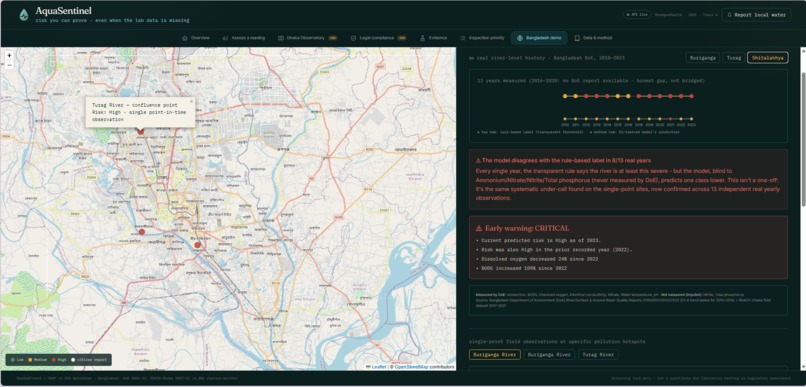
Task: Select the Turag river history button
Action: coord(734,58)
